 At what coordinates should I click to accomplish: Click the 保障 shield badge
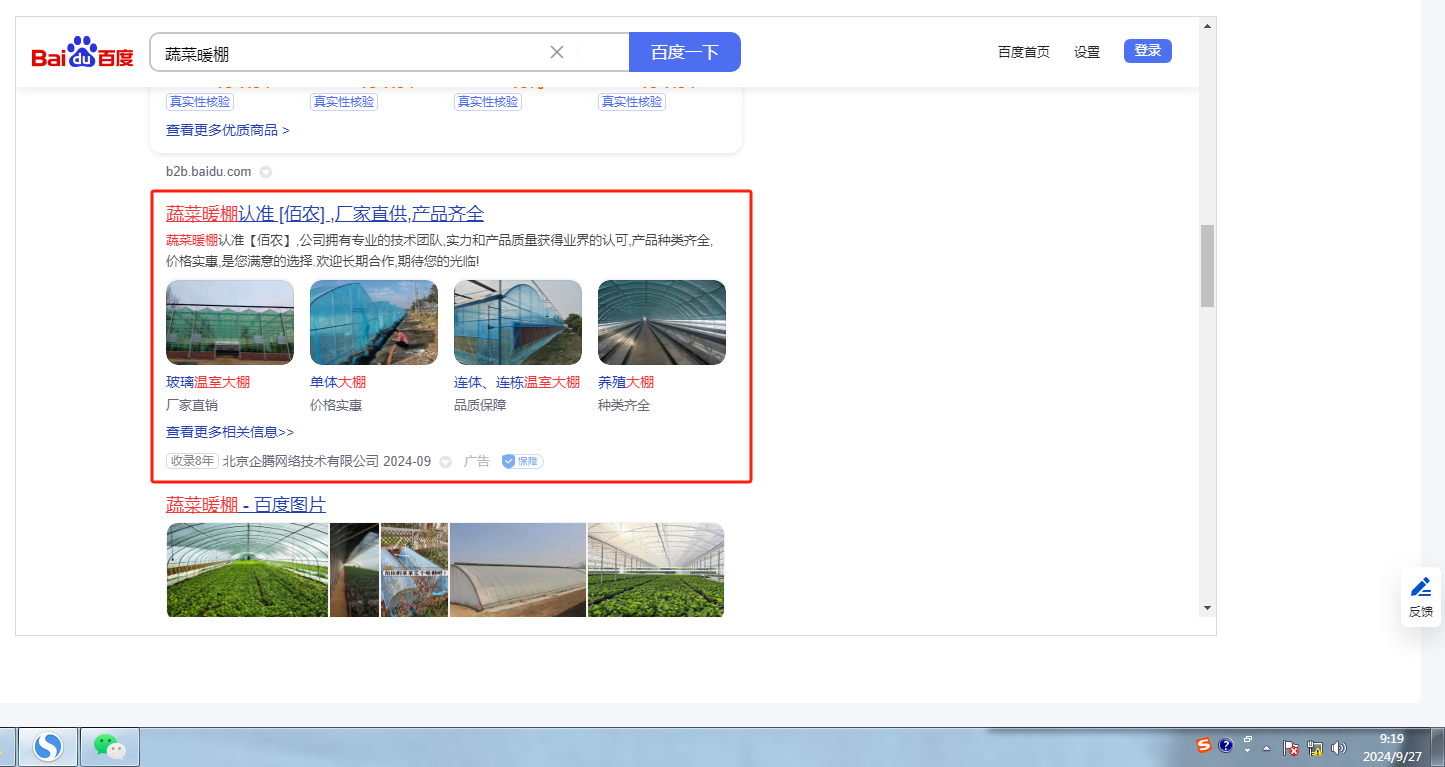point(522,461)
